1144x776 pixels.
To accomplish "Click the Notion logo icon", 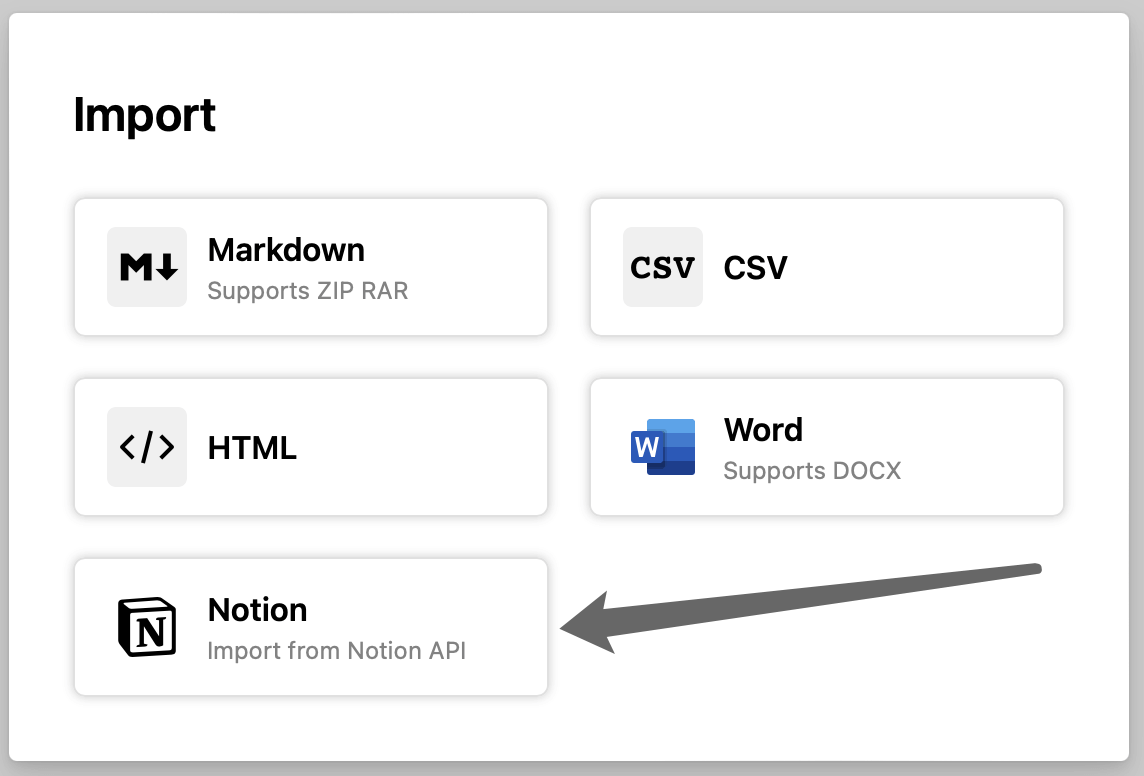I will 146,627.
